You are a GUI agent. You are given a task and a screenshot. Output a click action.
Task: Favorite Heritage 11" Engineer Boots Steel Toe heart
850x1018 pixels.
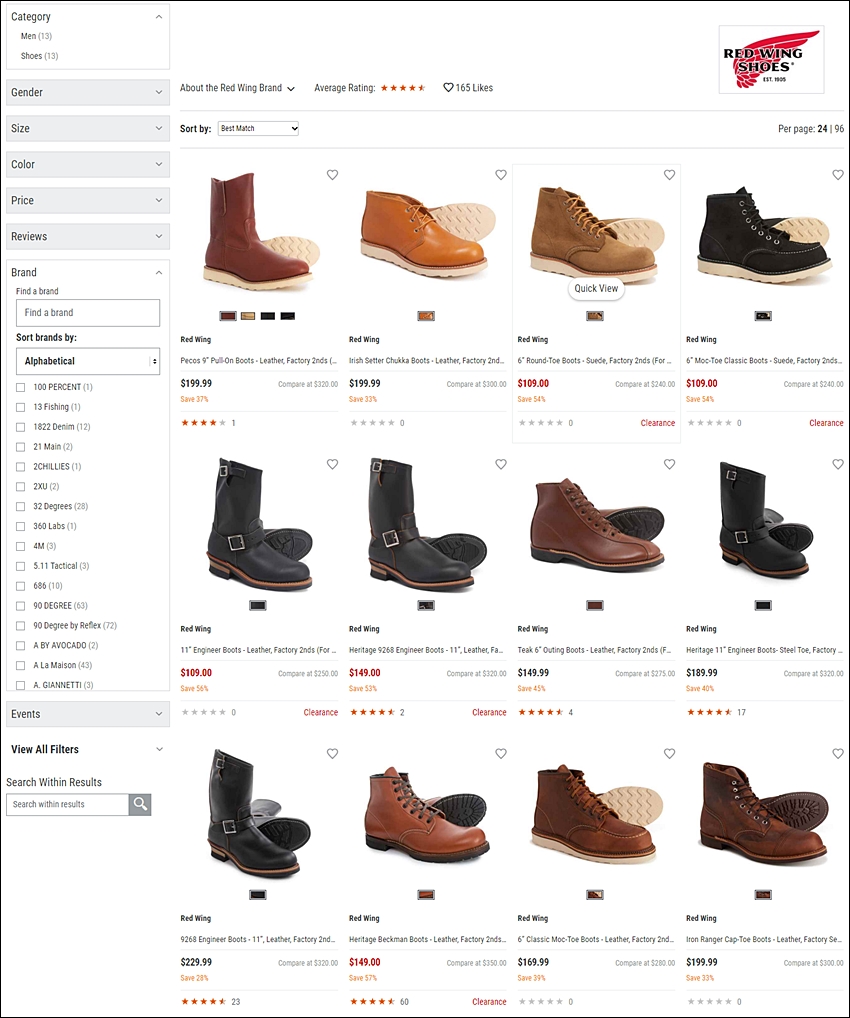(x=838, y=464)
